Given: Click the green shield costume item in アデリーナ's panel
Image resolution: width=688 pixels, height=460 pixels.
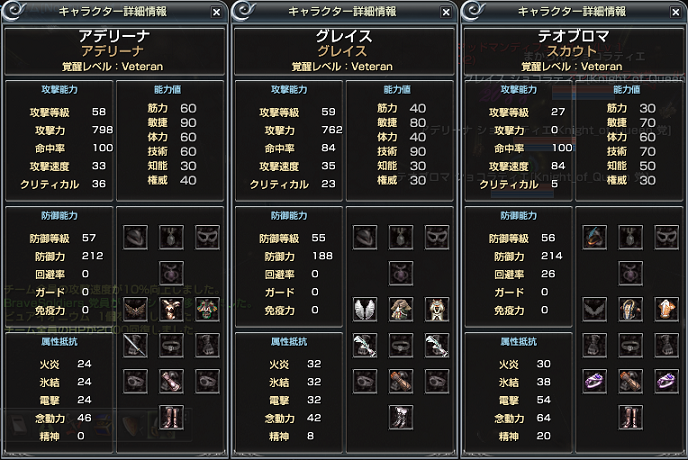Looking at the screenshot, I should (x=207, y=309).
